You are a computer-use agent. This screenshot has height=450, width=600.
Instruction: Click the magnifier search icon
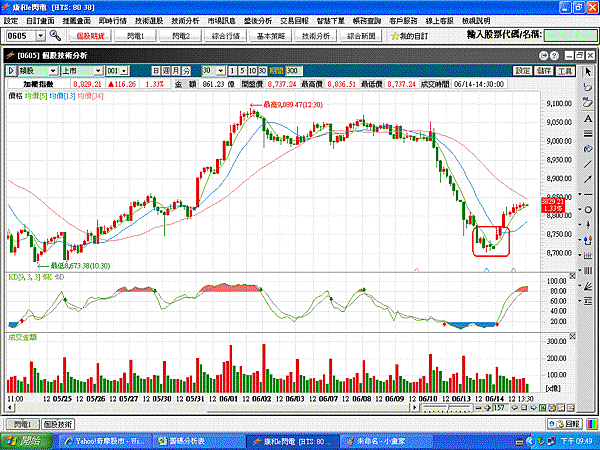coord(55,36)
